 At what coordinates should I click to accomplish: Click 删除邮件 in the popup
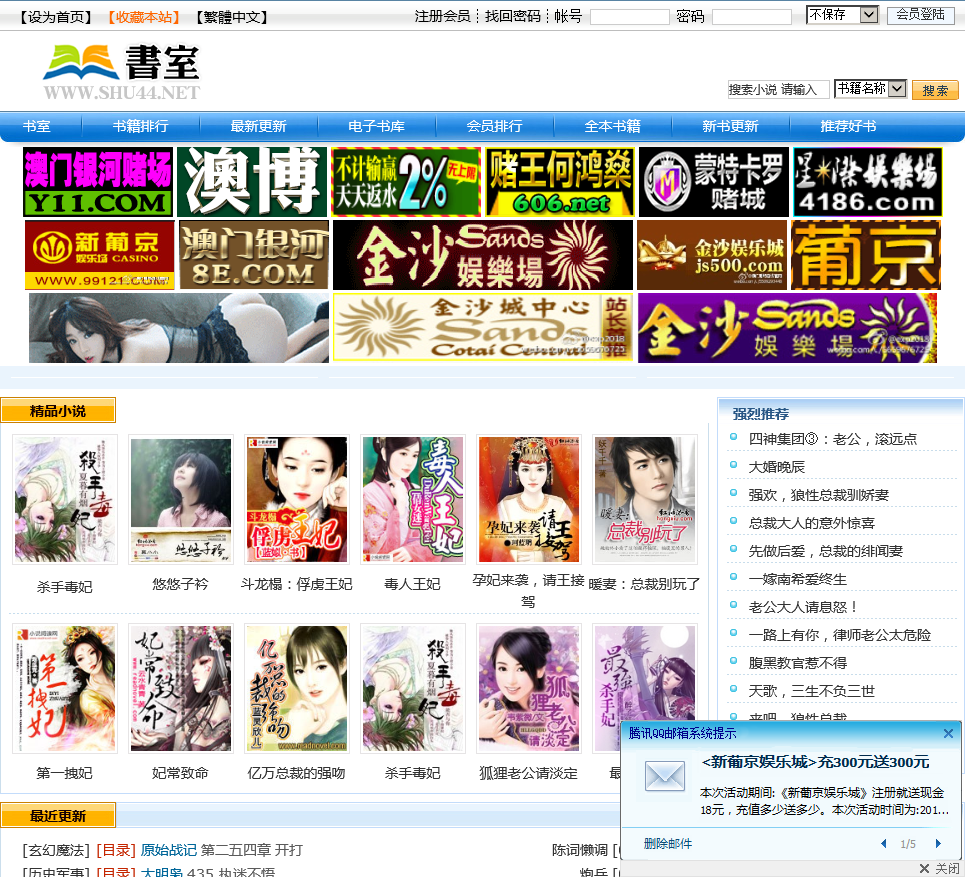(x=668, y=844)
